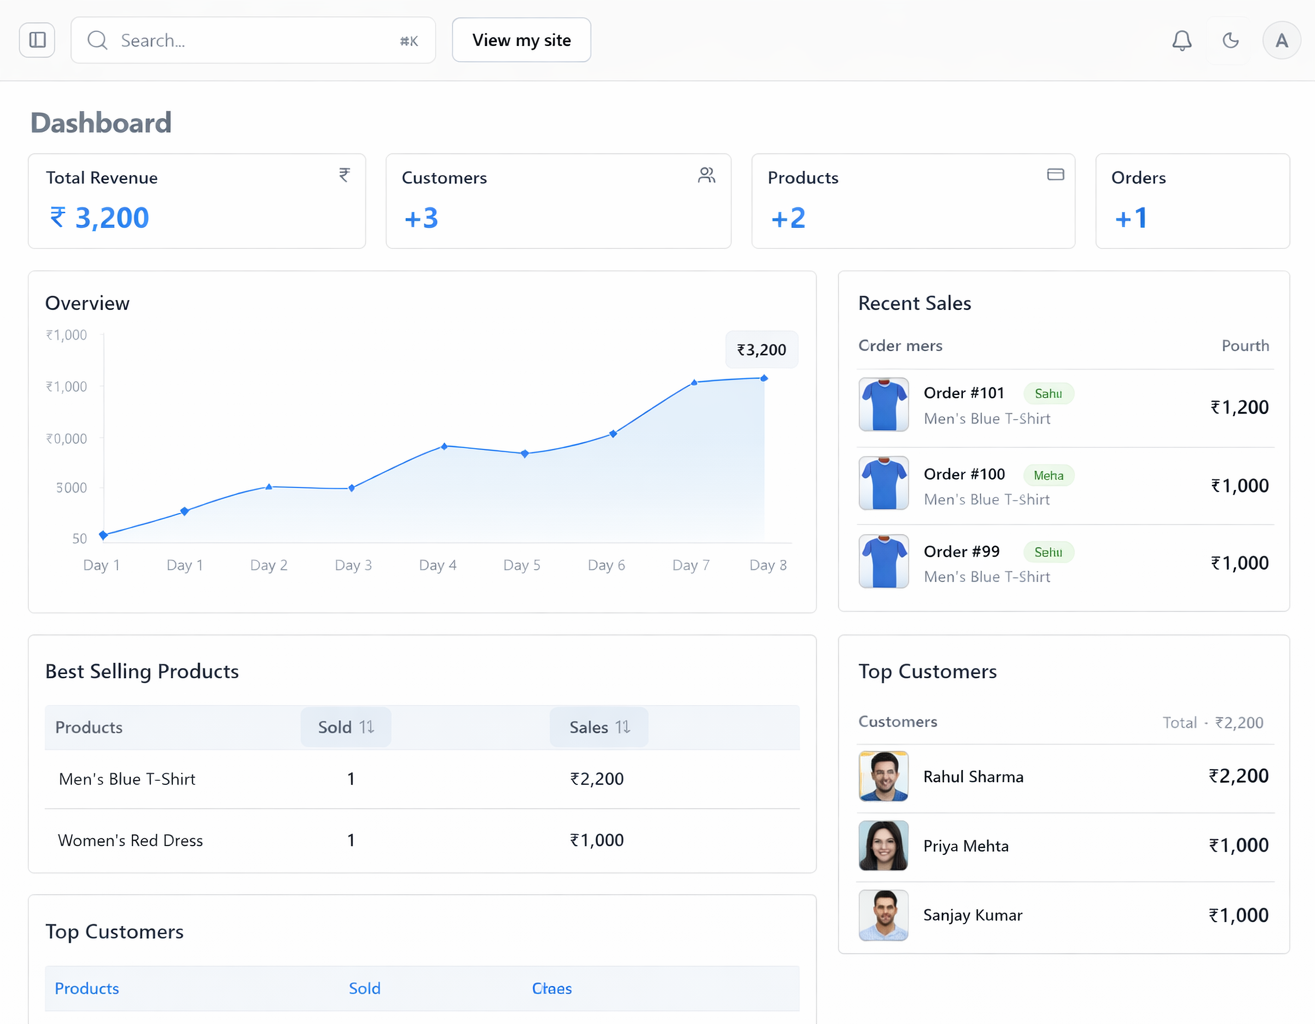Click the Products header in bottom table
Viewport: 1315px width, 1024px height.
[87, 988]
